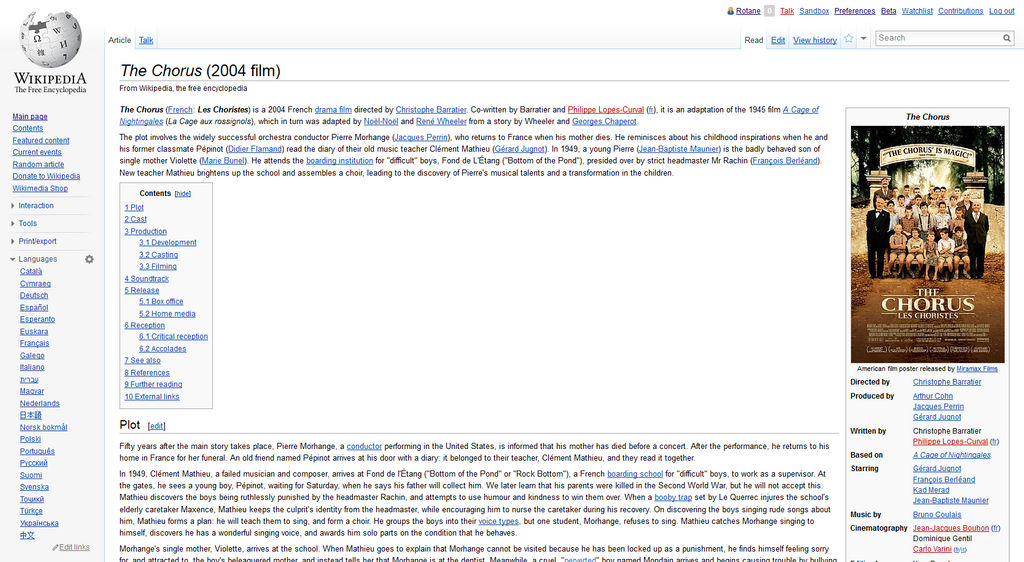Open the Beta link
This screenshot has height=562, width=1024.
click(888, 11)
